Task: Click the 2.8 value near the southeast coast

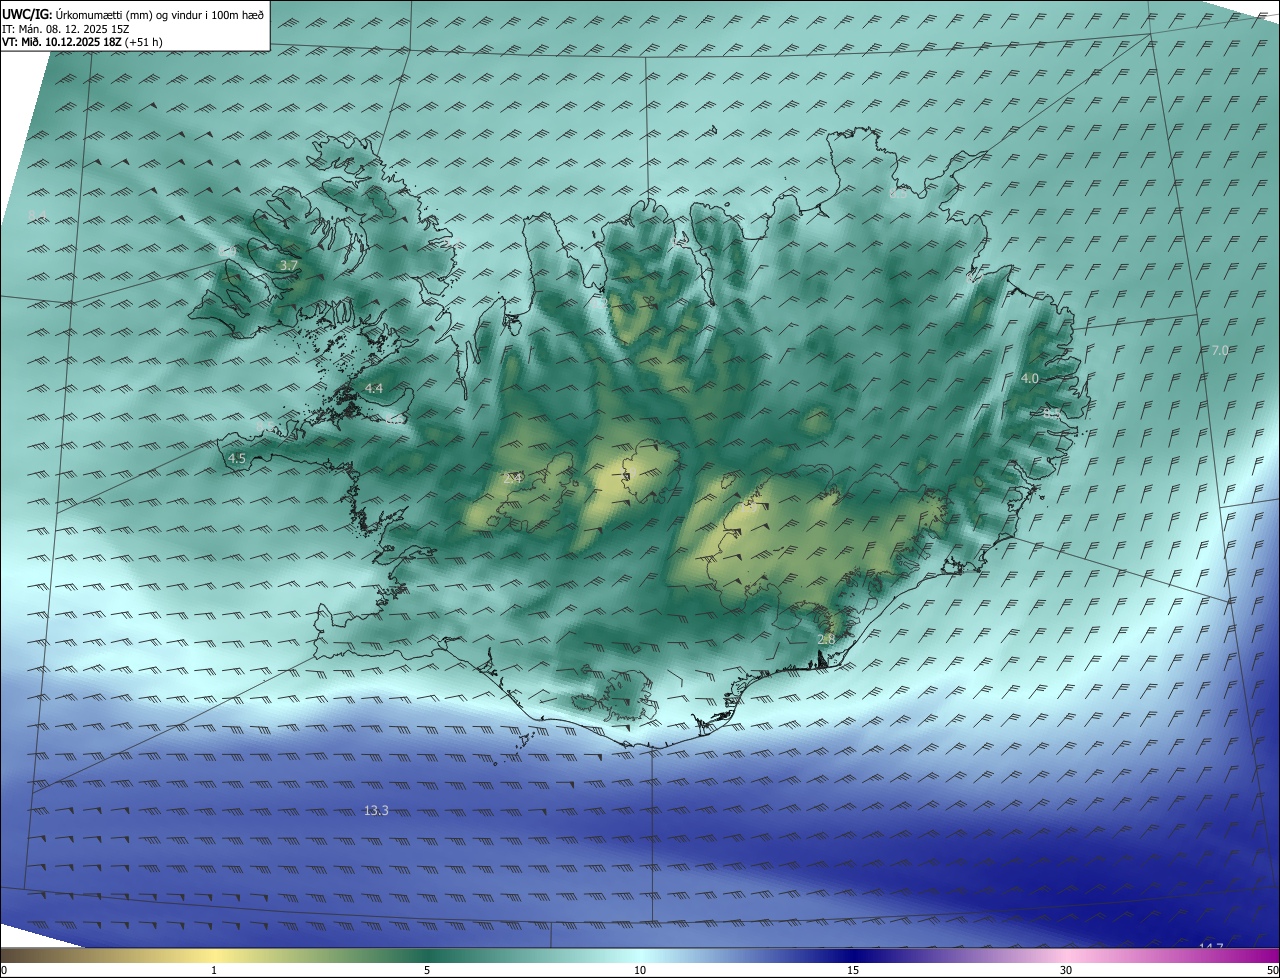Action: pos(826,640)
